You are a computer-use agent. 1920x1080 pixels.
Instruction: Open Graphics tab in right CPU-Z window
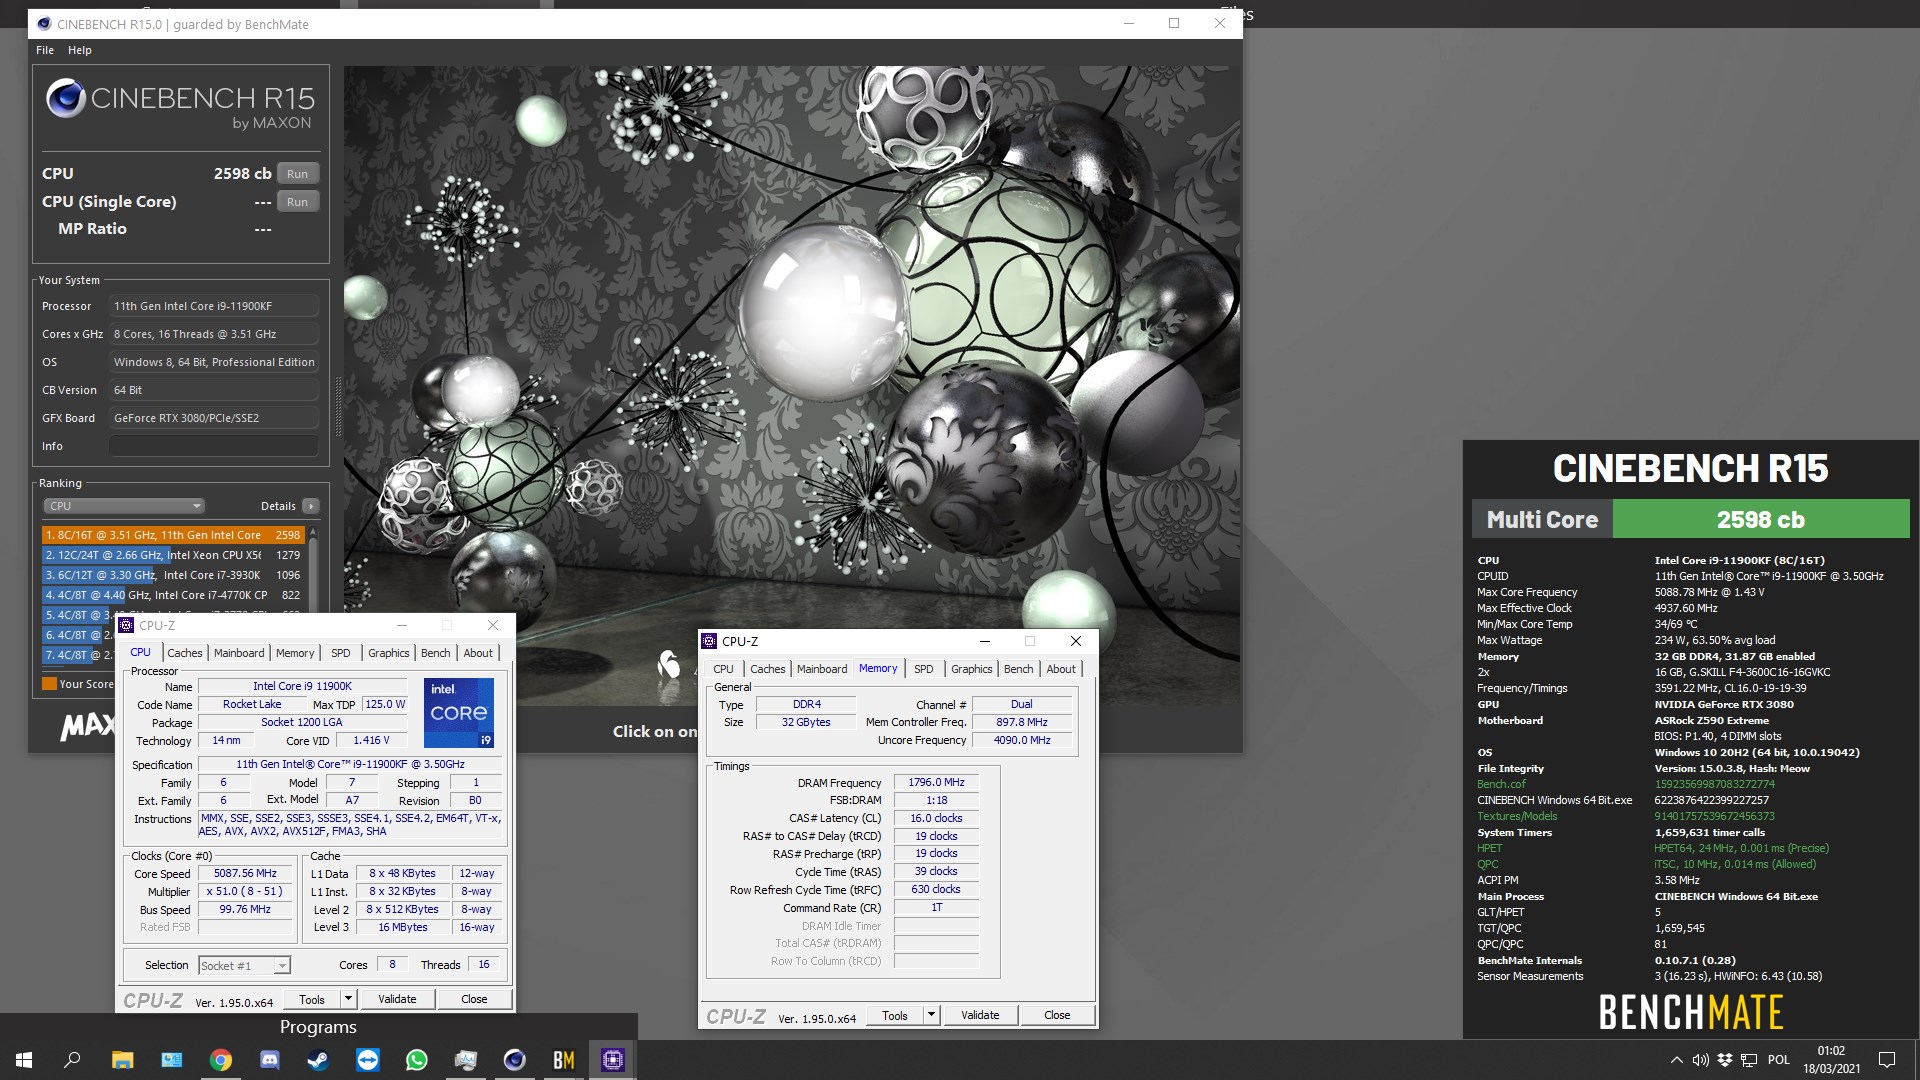972,669
